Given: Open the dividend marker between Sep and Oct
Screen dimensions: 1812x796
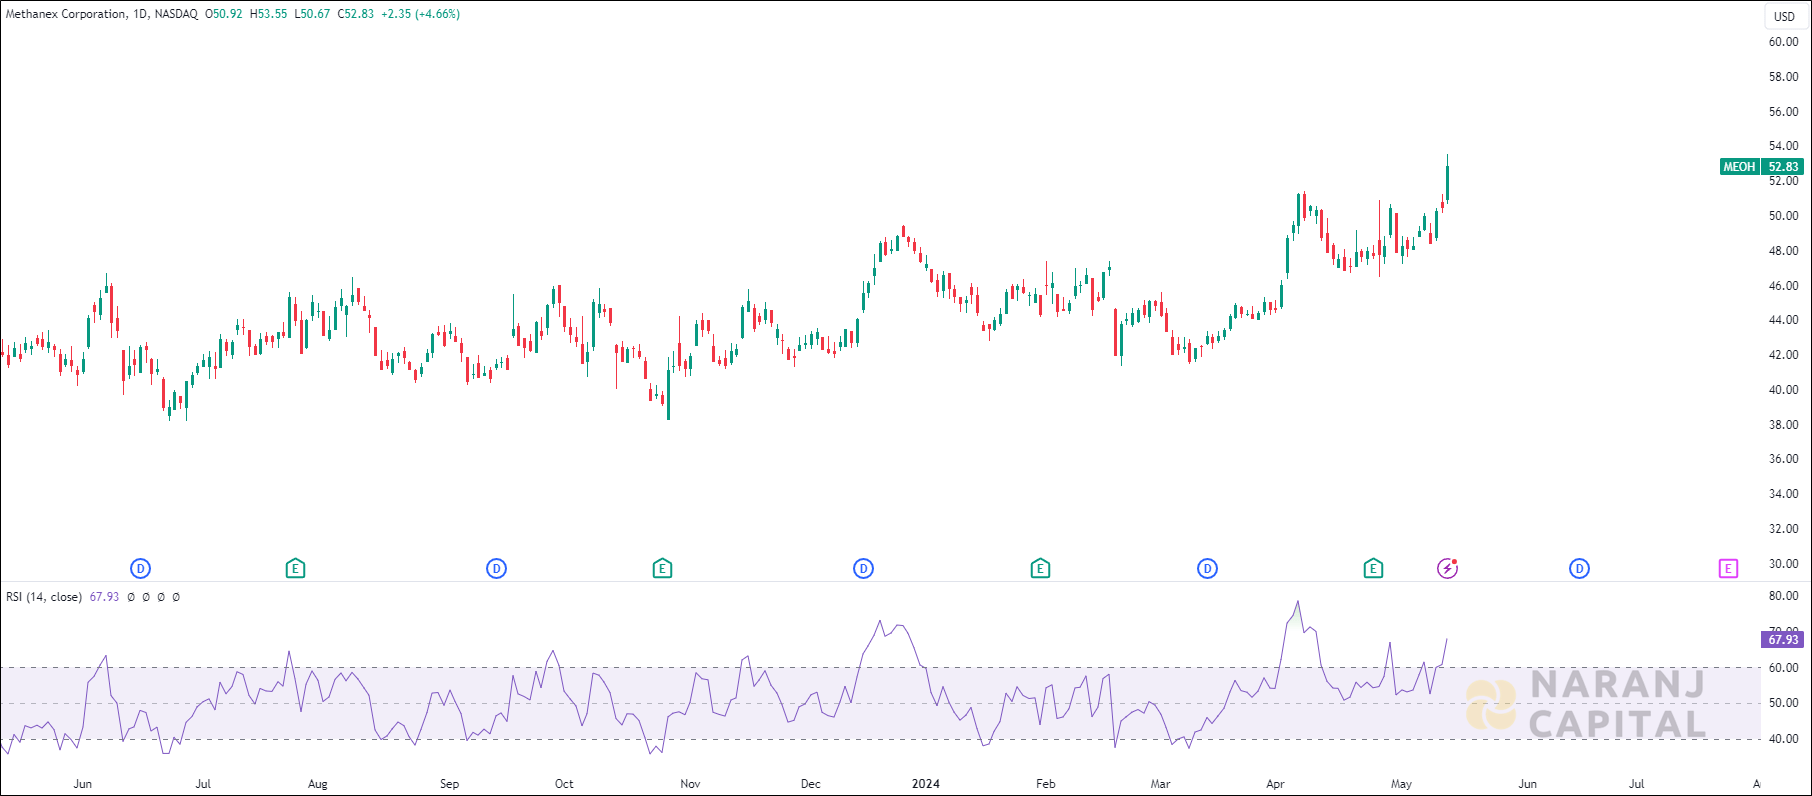Looking at the screenshot, I should tap(497, 569).
